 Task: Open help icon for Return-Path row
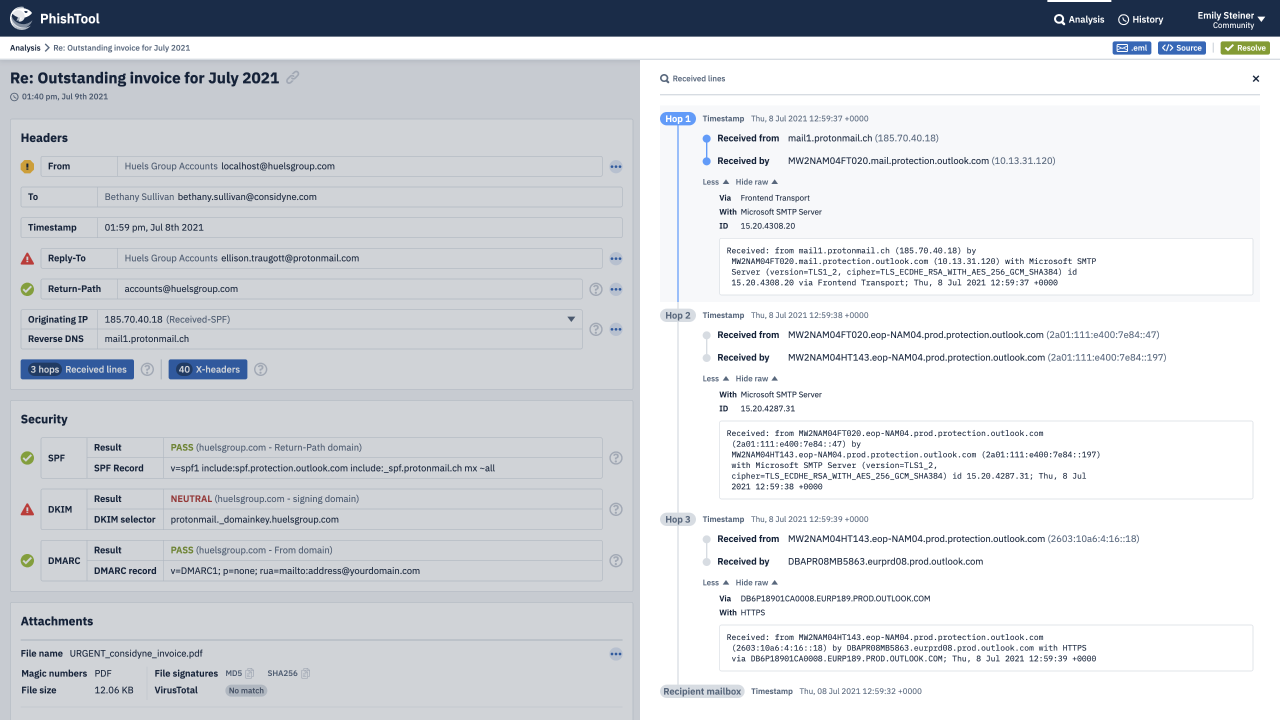(596, 289)
